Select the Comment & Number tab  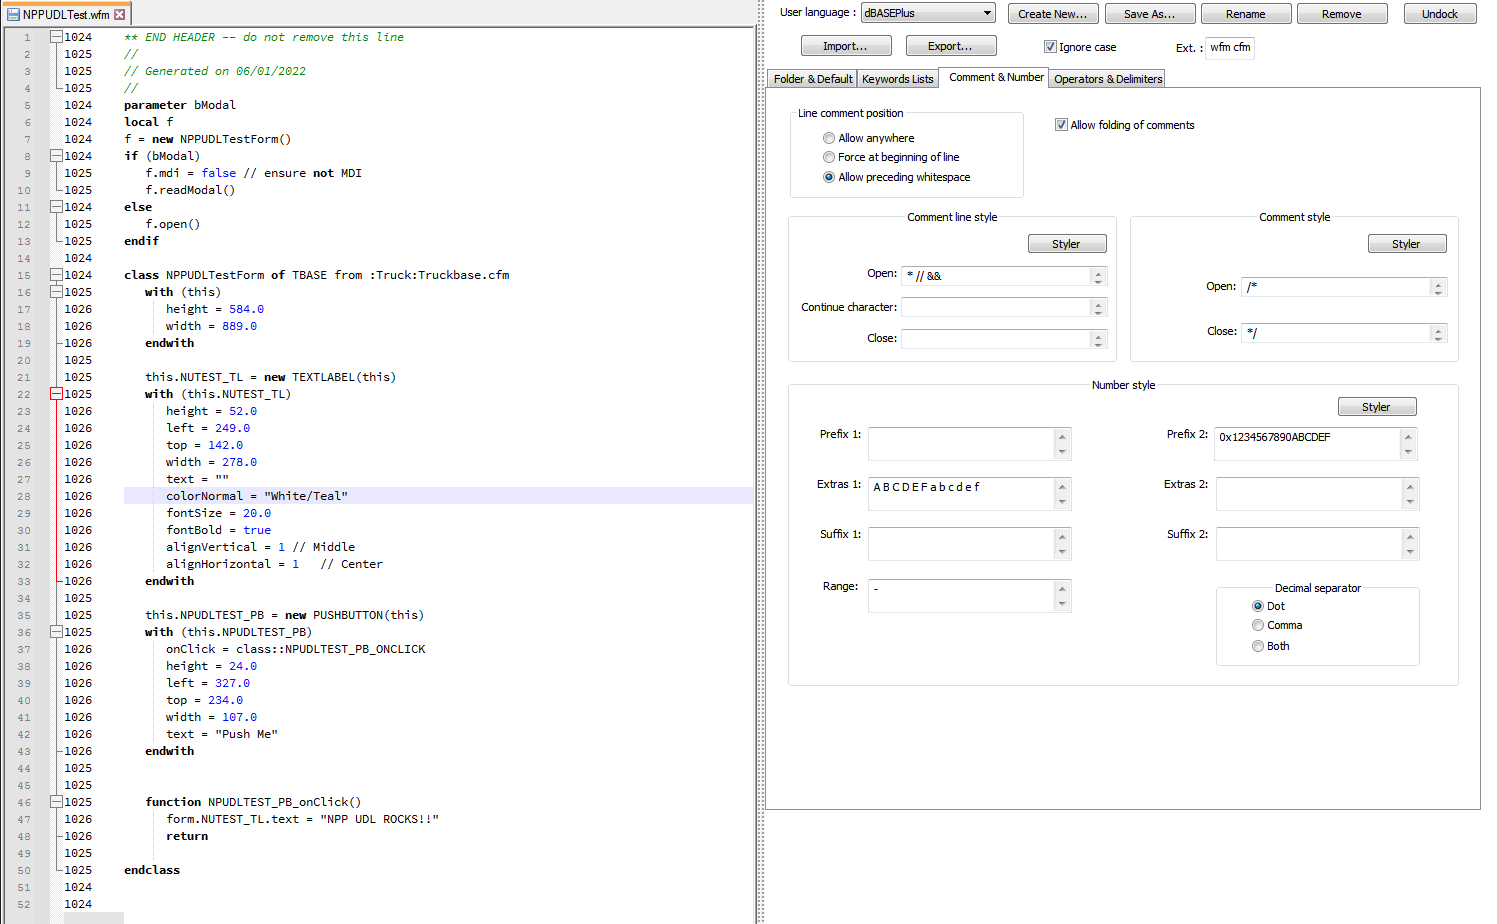click(996, 77)
